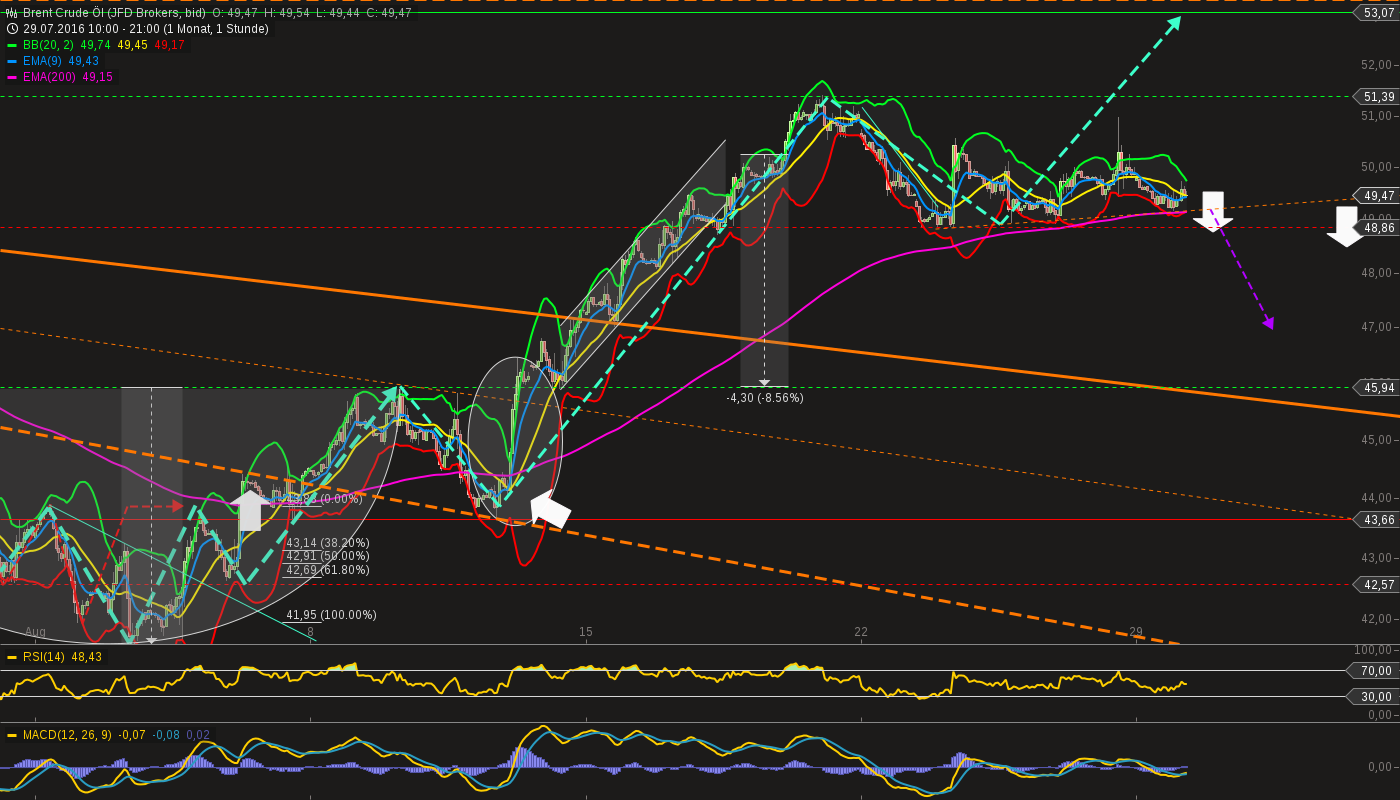The height and width of the screenshot is (800, 1400).
Task: Click the 52,00 price axis label
Action: 1376,65
